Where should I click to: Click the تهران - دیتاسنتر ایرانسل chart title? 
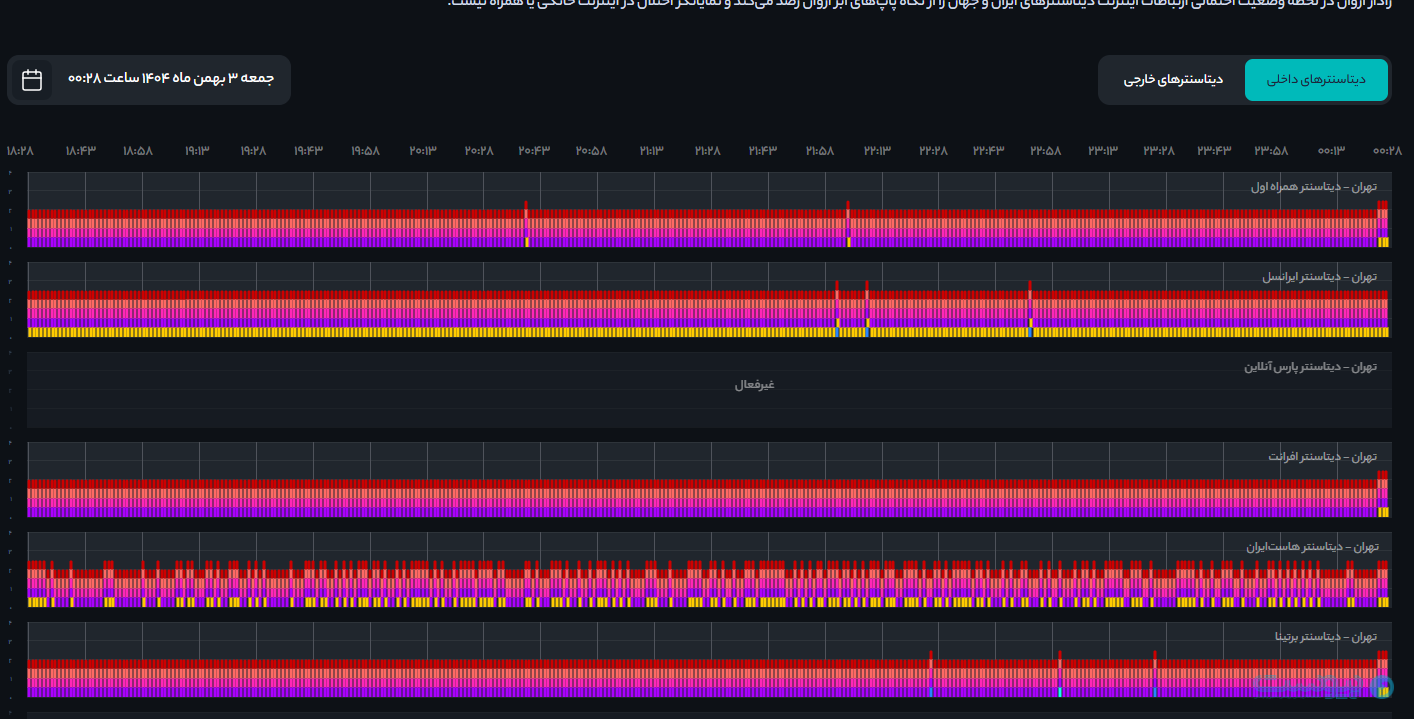pos(1319,277)
